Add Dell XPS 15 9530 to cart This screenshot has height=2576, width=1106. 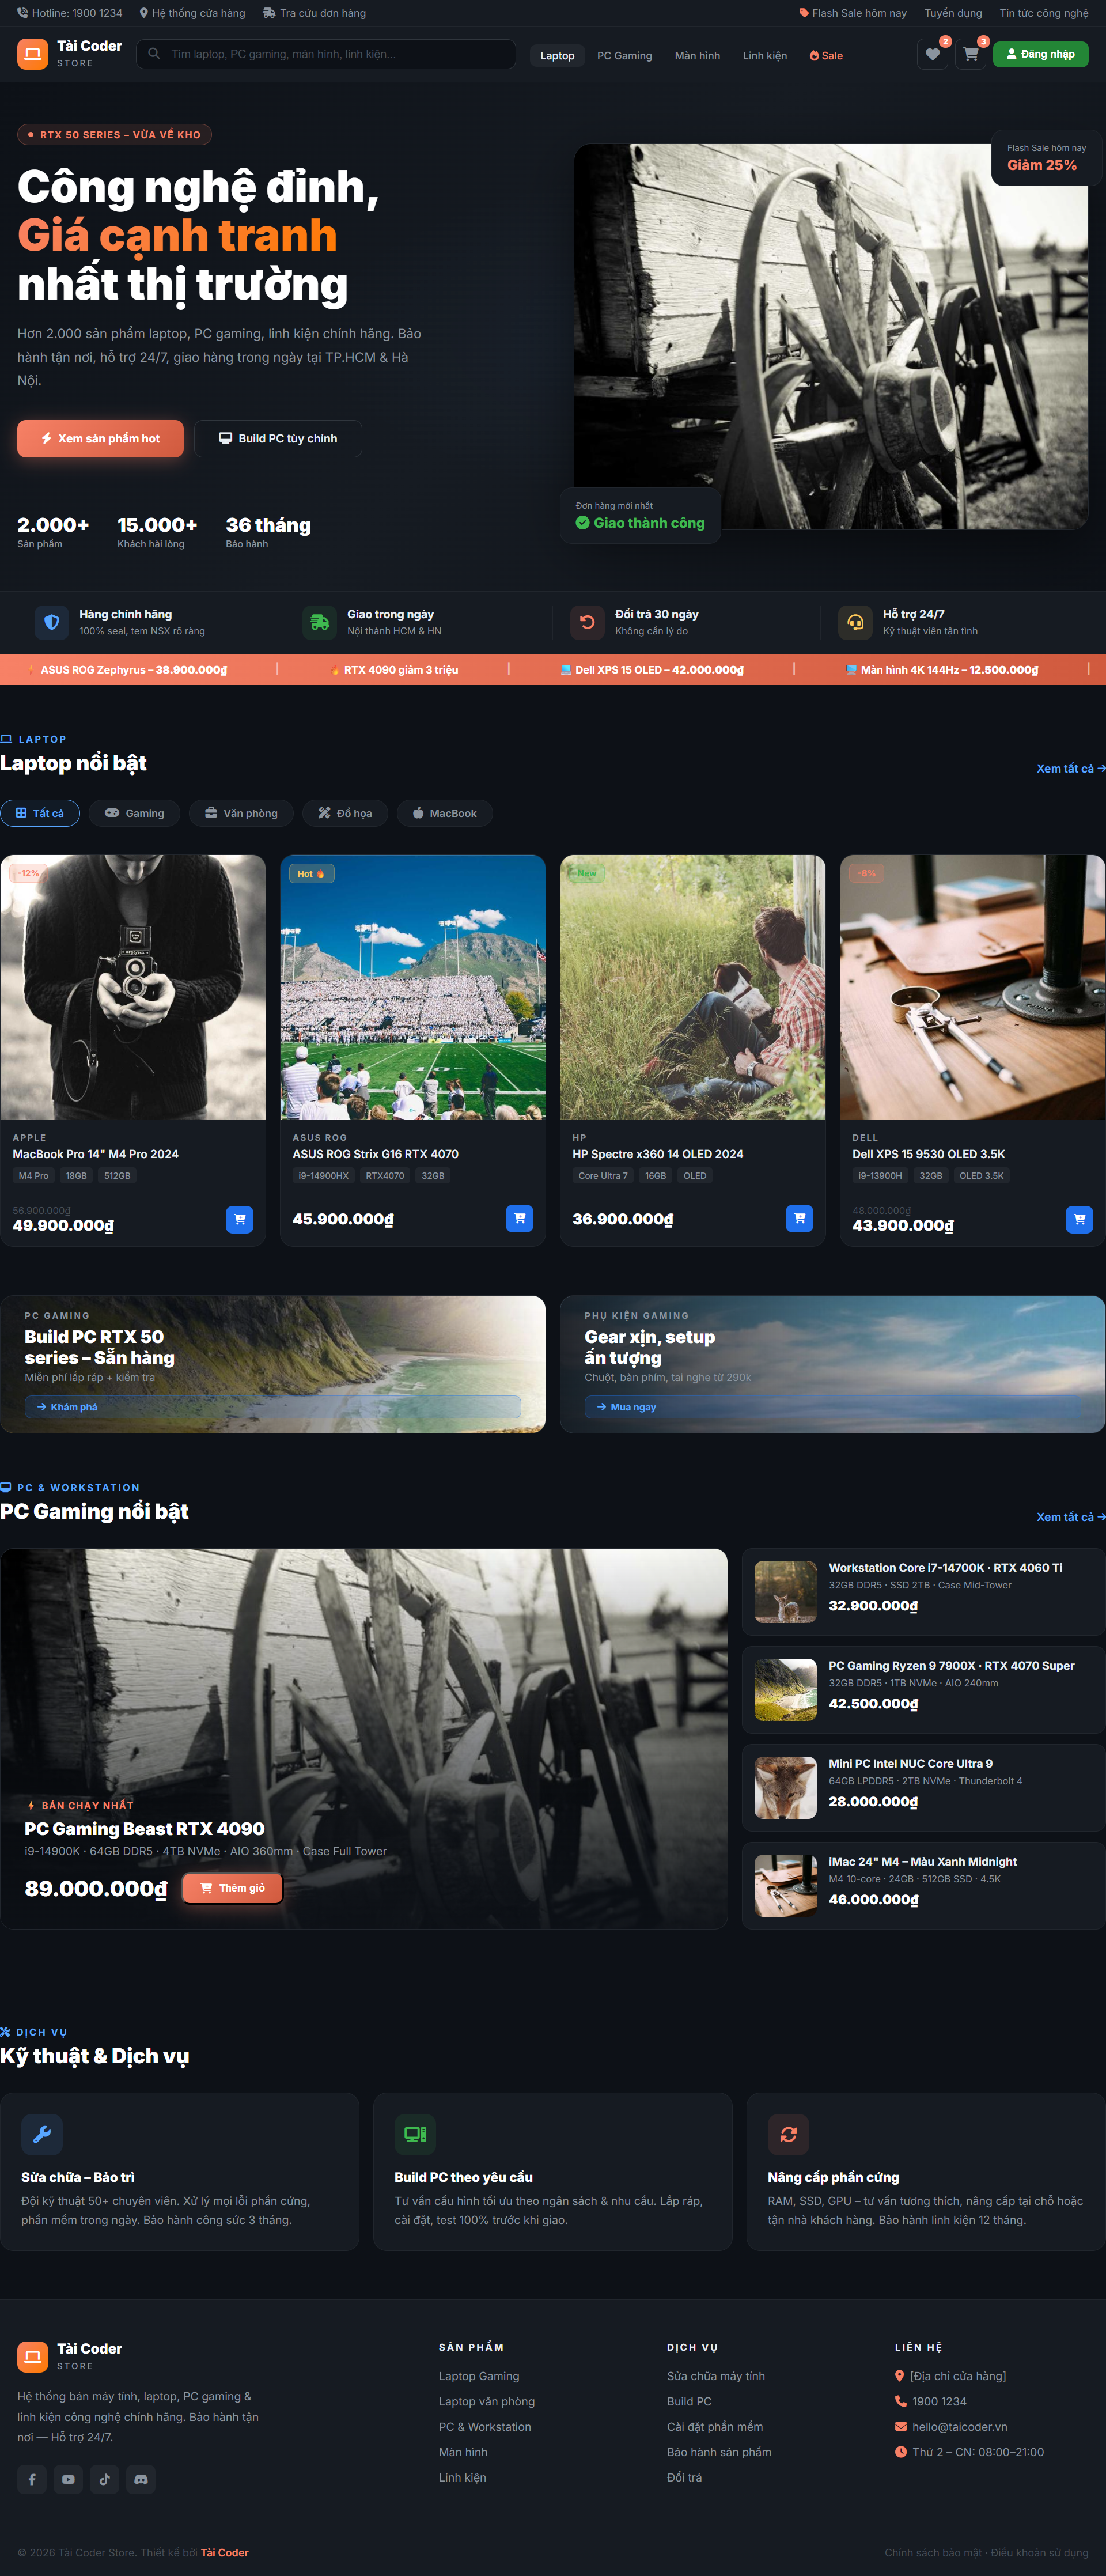(x=1079, y=1219)
